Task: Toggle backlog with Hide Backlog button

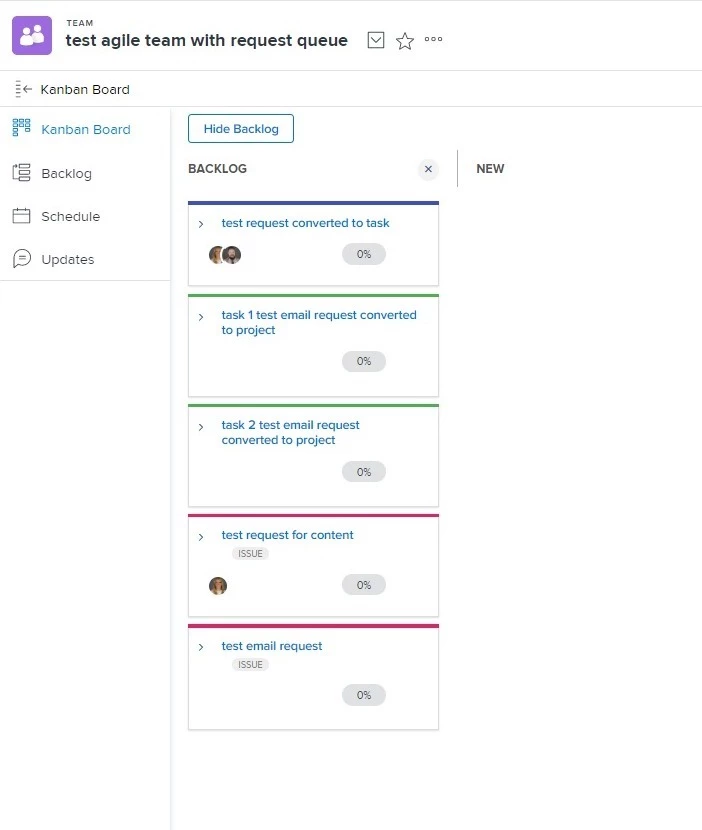Action: 241,129
